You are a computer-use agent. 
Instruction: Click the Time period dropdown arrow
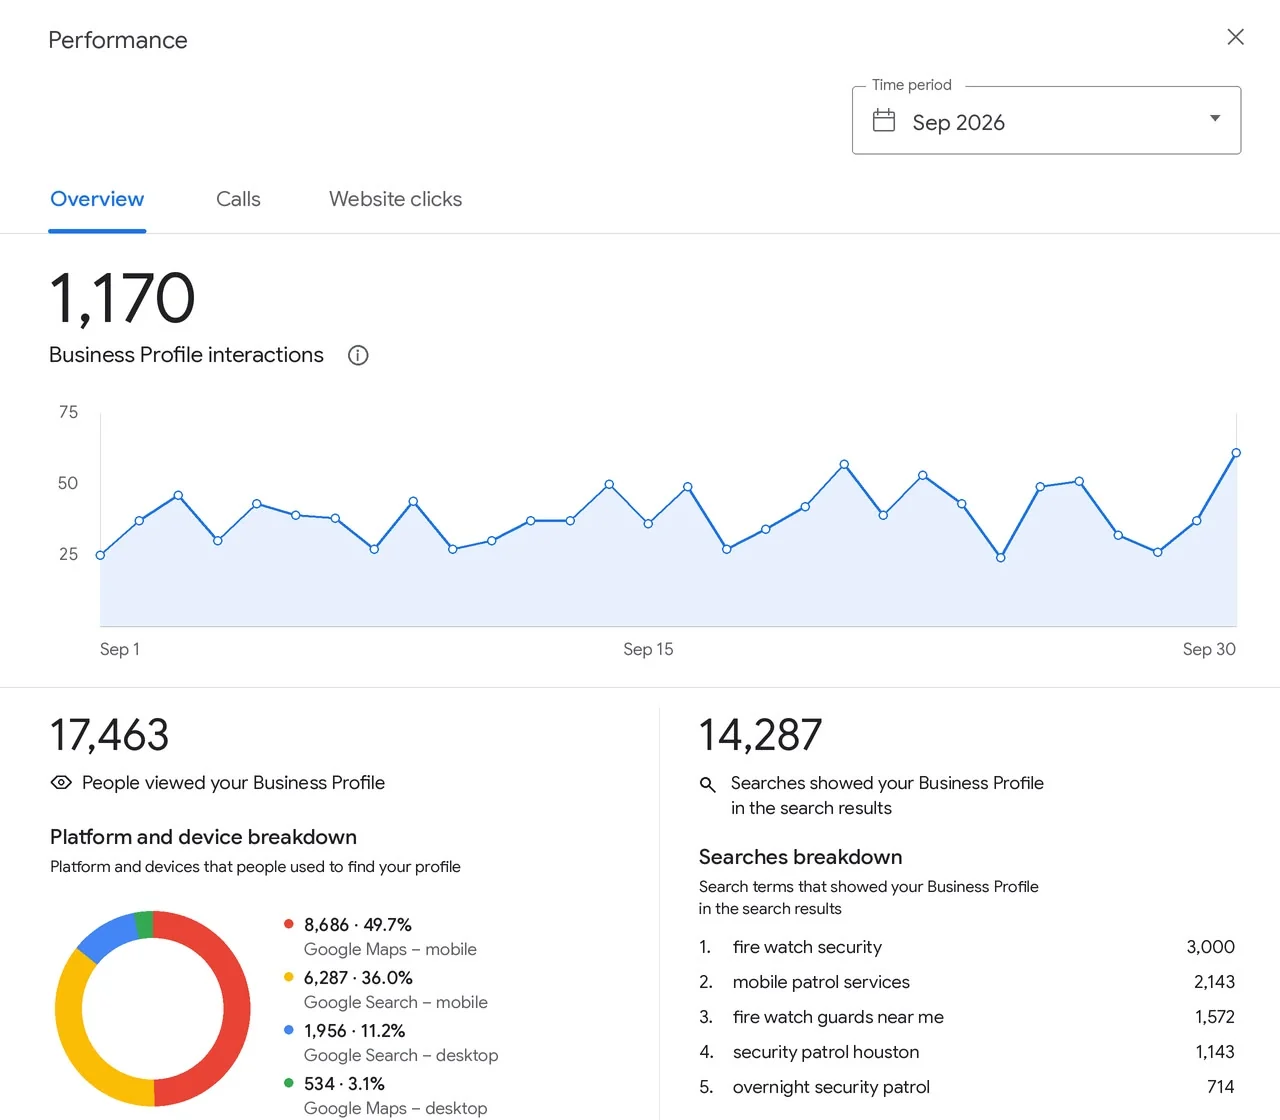(1215, 118)
